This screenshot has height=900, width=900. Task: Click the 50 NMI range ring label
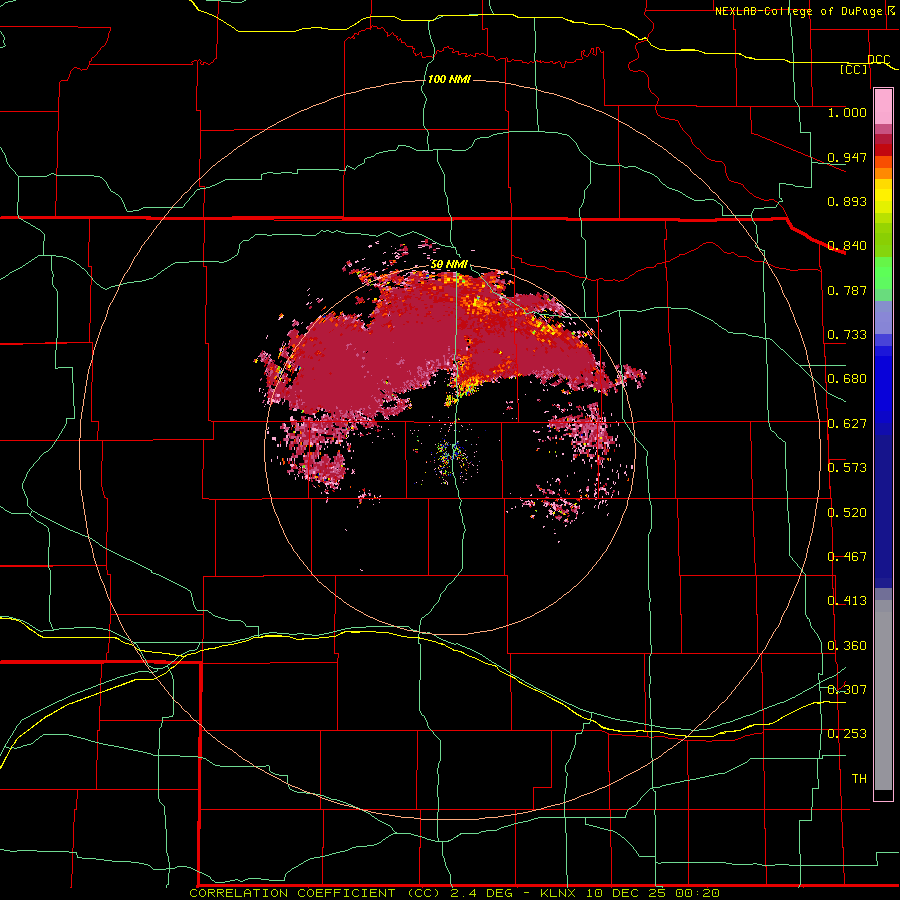449,264
